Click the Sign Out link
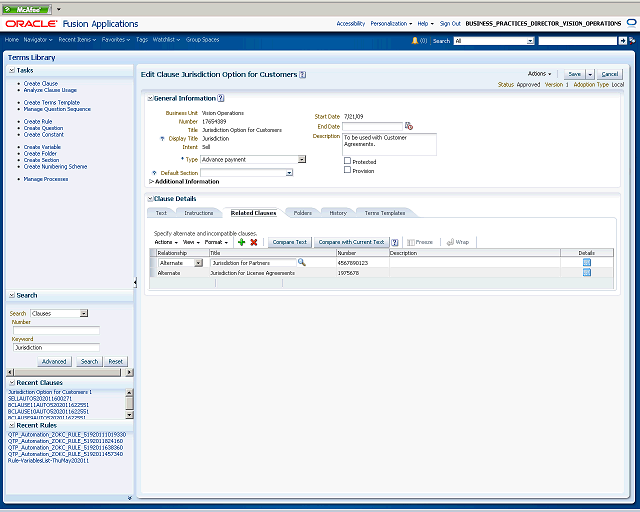Image resolution: width=640 pixels, height=512 pixels. pos(450,24)
